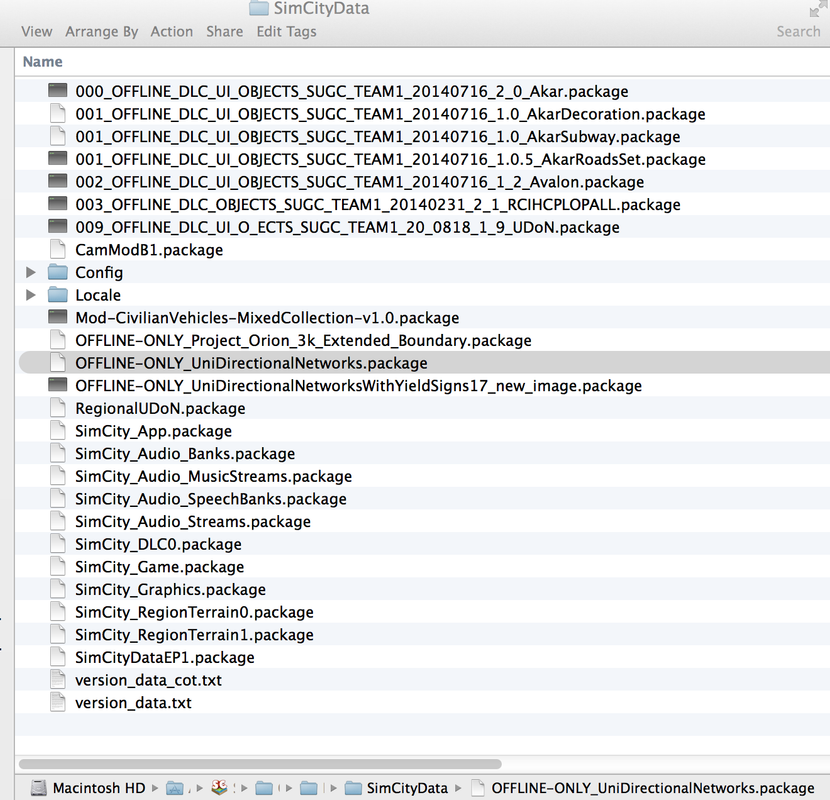Select OFFLINE-ONLY_Project_Orion_3k_Extended_Boundary.package name

point(303,341)
